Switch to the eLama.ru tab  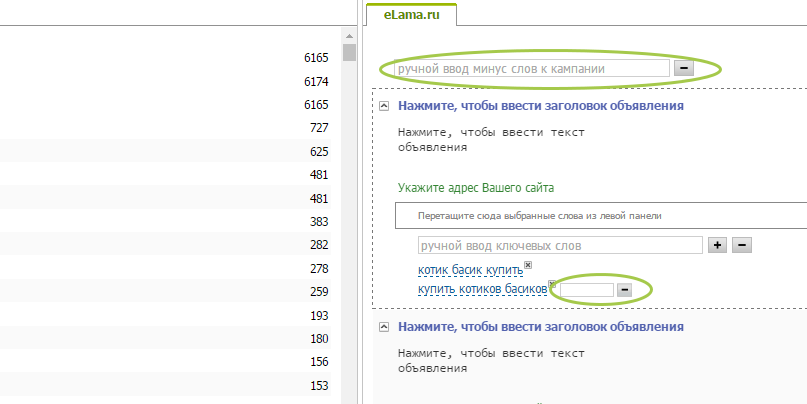tap(411, 14)
